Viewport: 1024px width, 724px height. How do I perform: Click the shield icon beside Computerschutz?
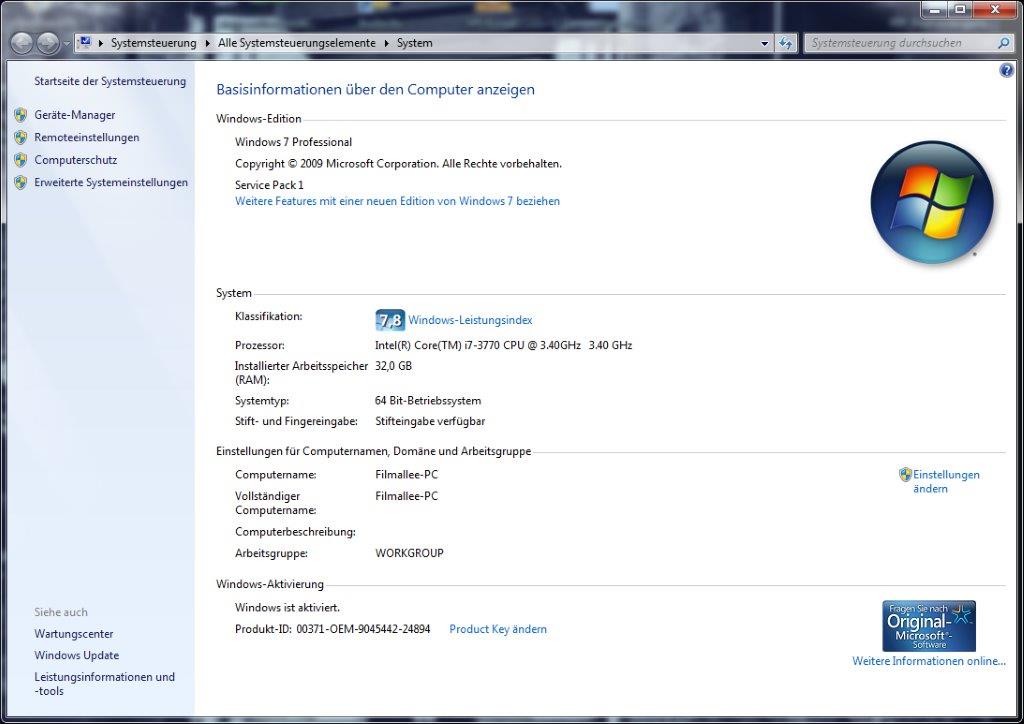pos(21,160)
